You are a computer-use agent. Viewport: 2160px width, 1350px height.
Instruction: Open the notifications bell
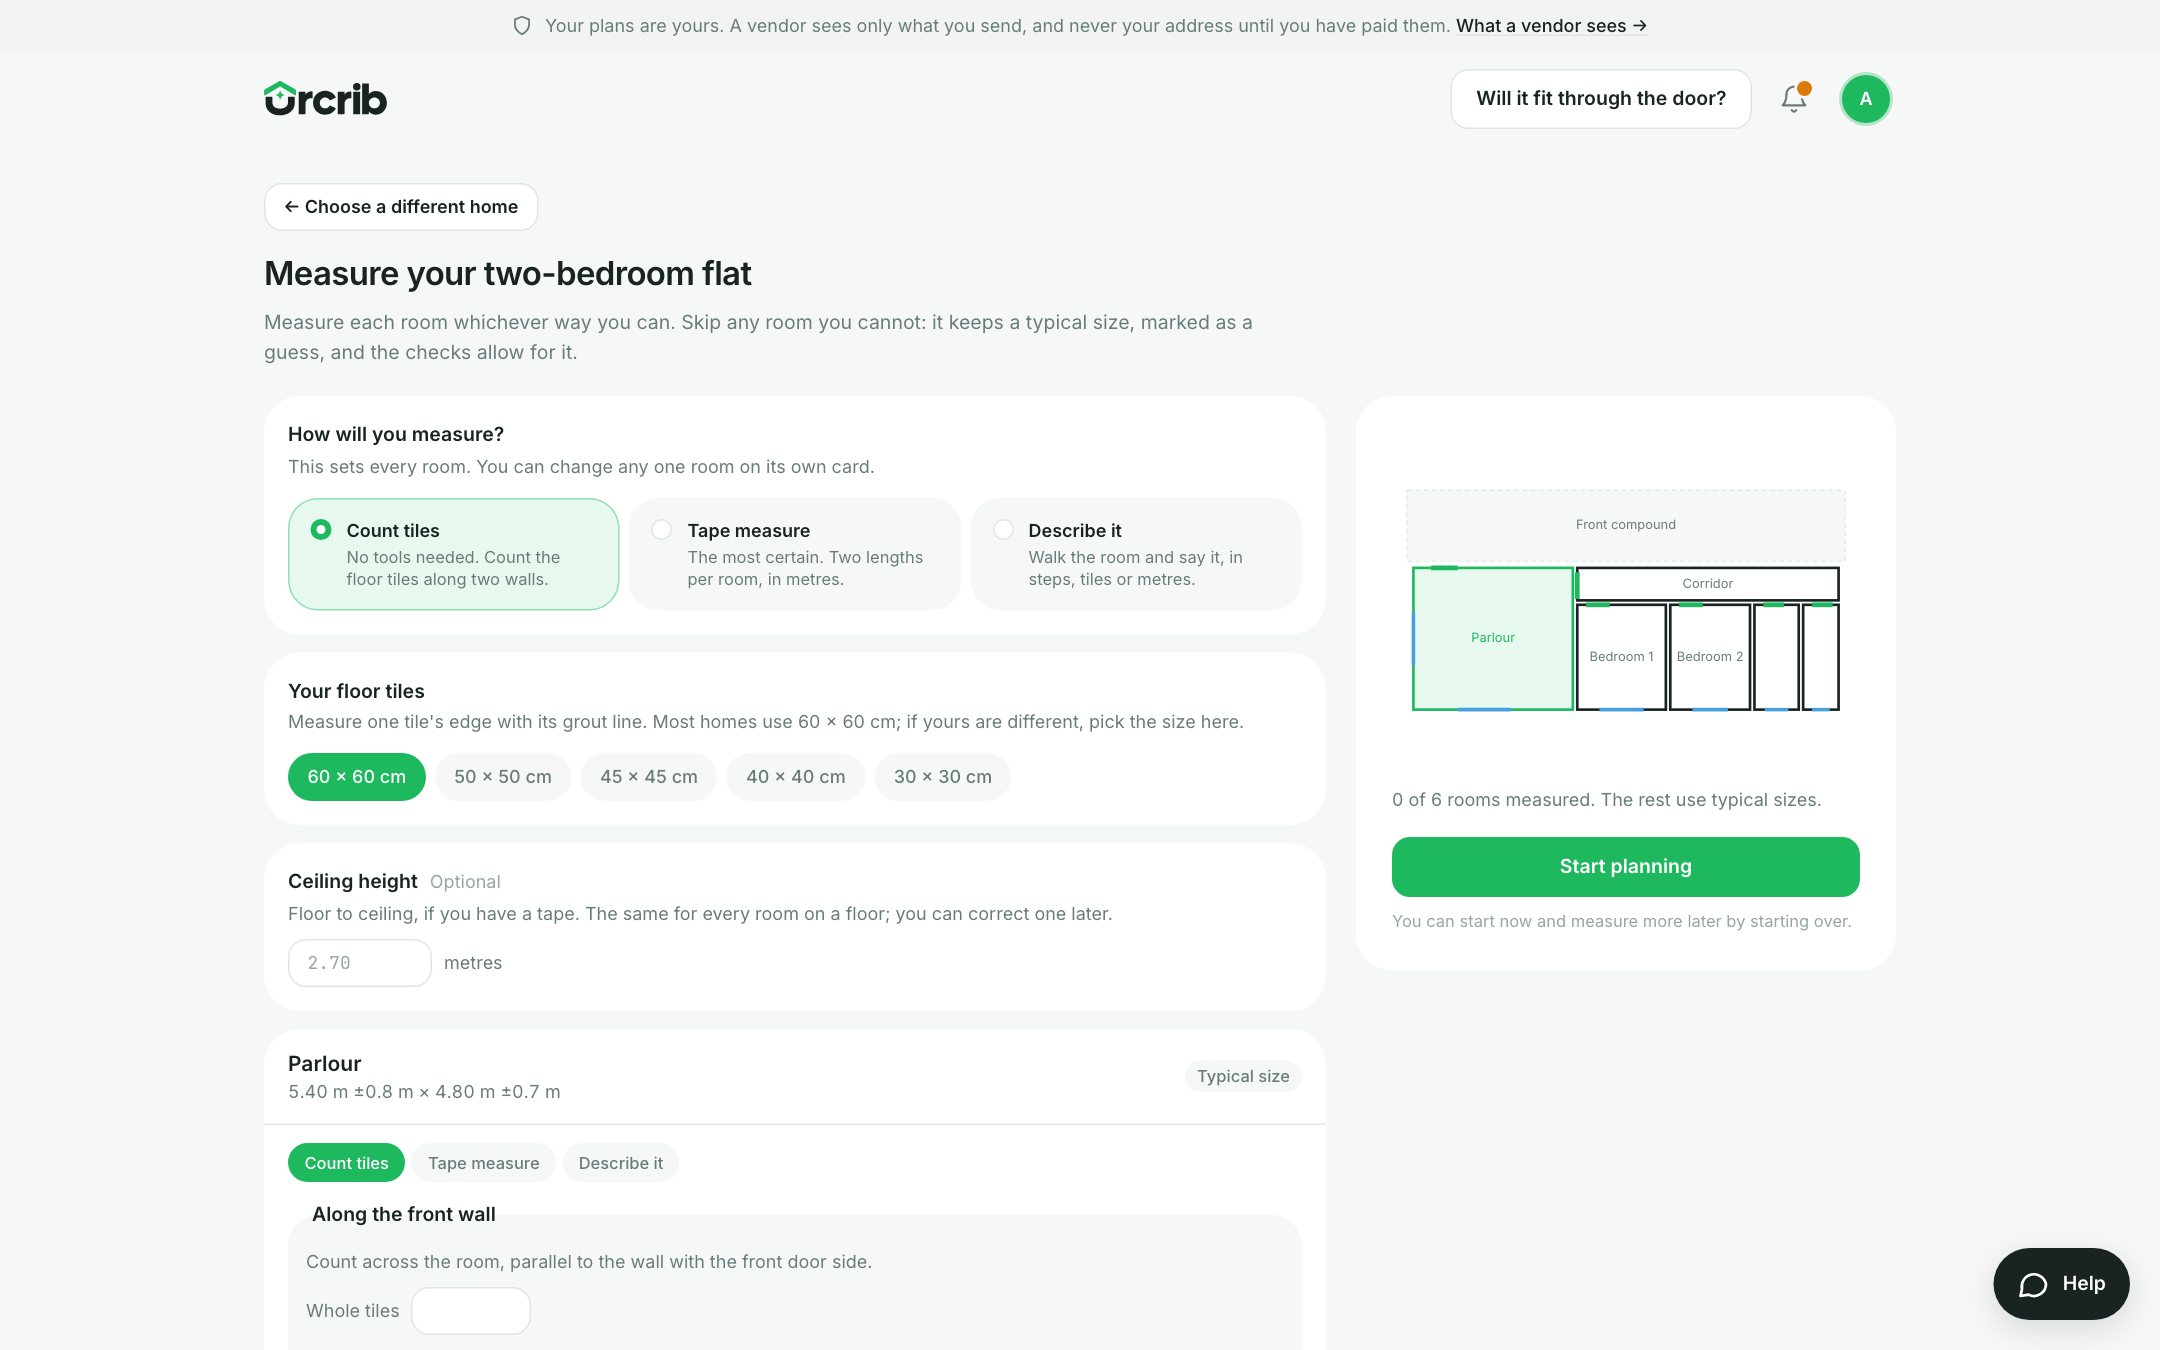coord(1794,99)
